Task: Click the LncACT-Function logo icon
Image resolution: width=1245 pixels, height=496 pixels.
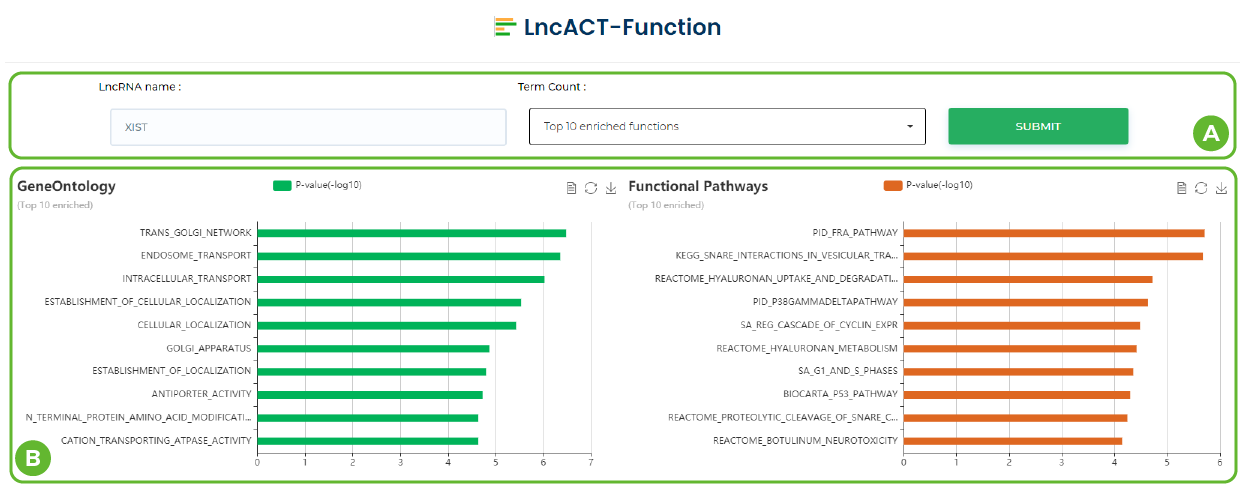Action: click(x=504, y=27)
